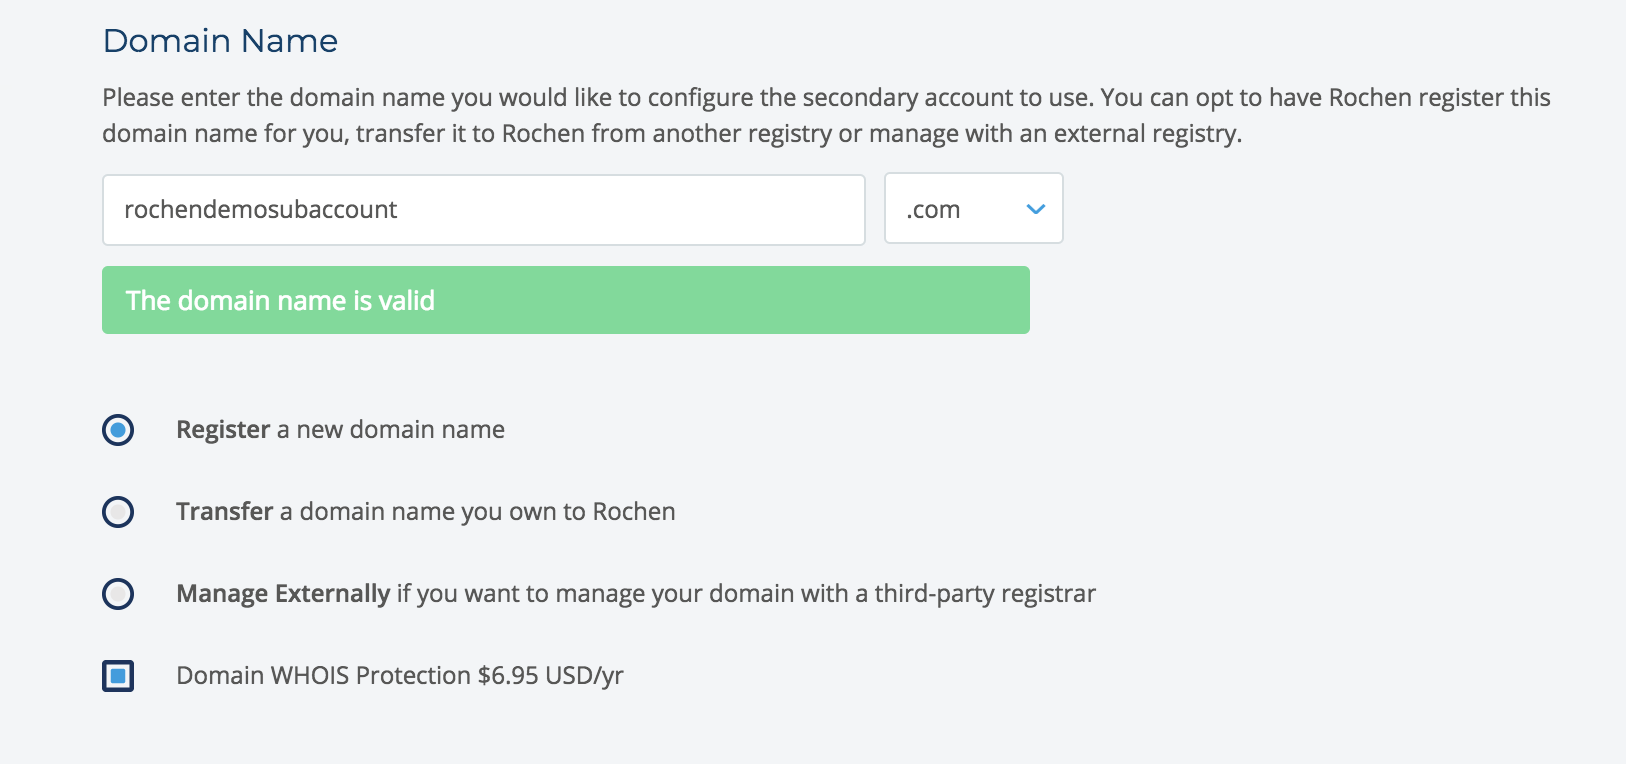Click the Domain WHOIS Protection label
Viewport: 1626px width, 764px height.
[399, 676]
